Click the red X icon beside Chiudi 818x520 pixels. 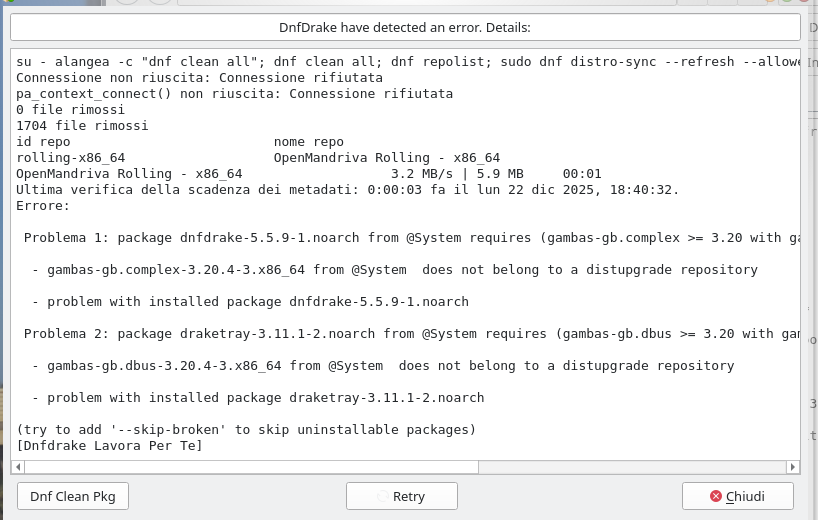(715, 496)
